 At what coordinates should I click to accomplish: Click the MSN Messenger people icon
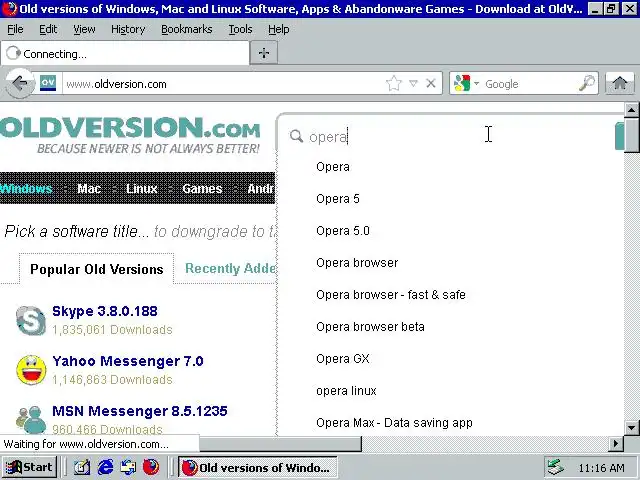[x=31, y=420]
